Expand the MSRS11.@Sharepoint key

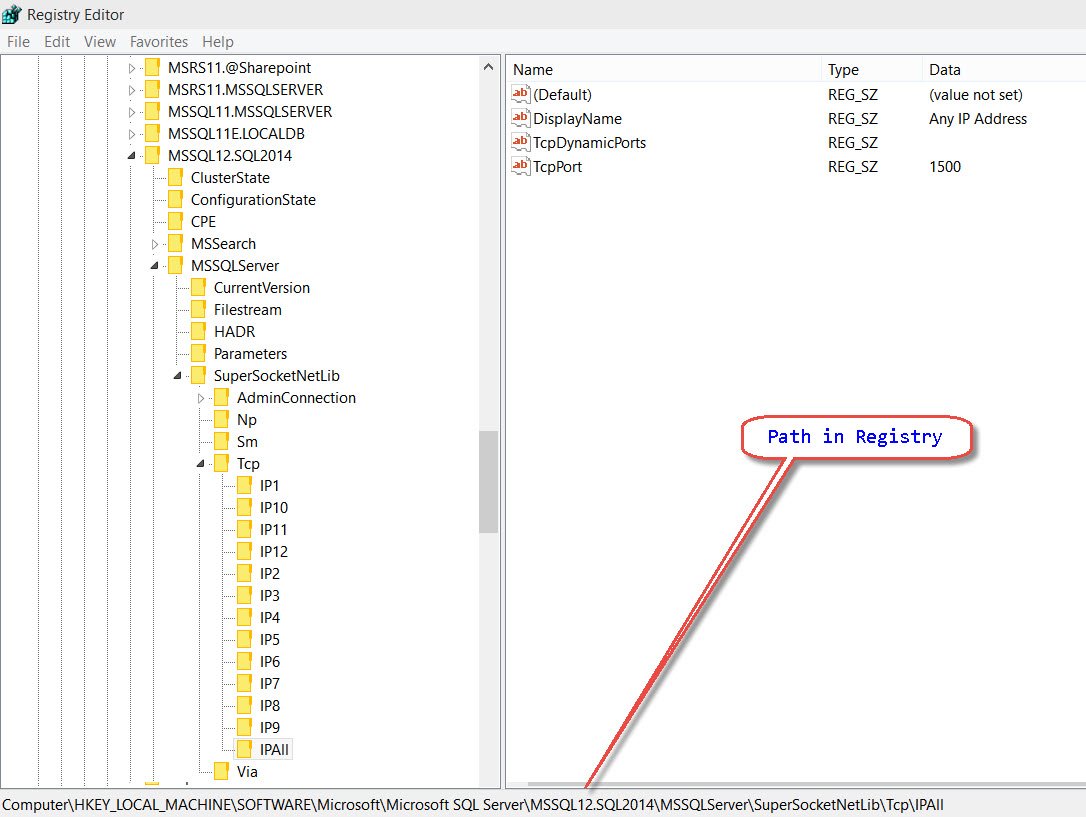pos(132,68)
